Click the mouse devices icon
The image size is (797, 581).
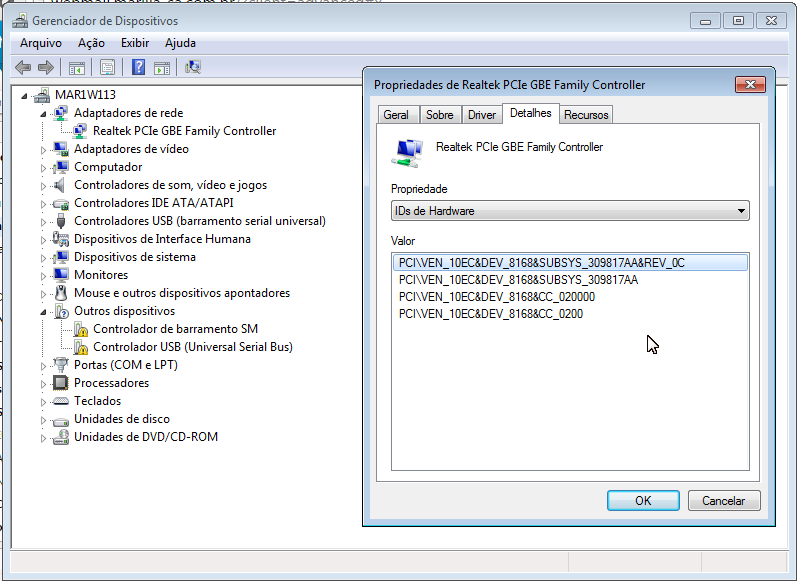point(61,293)
